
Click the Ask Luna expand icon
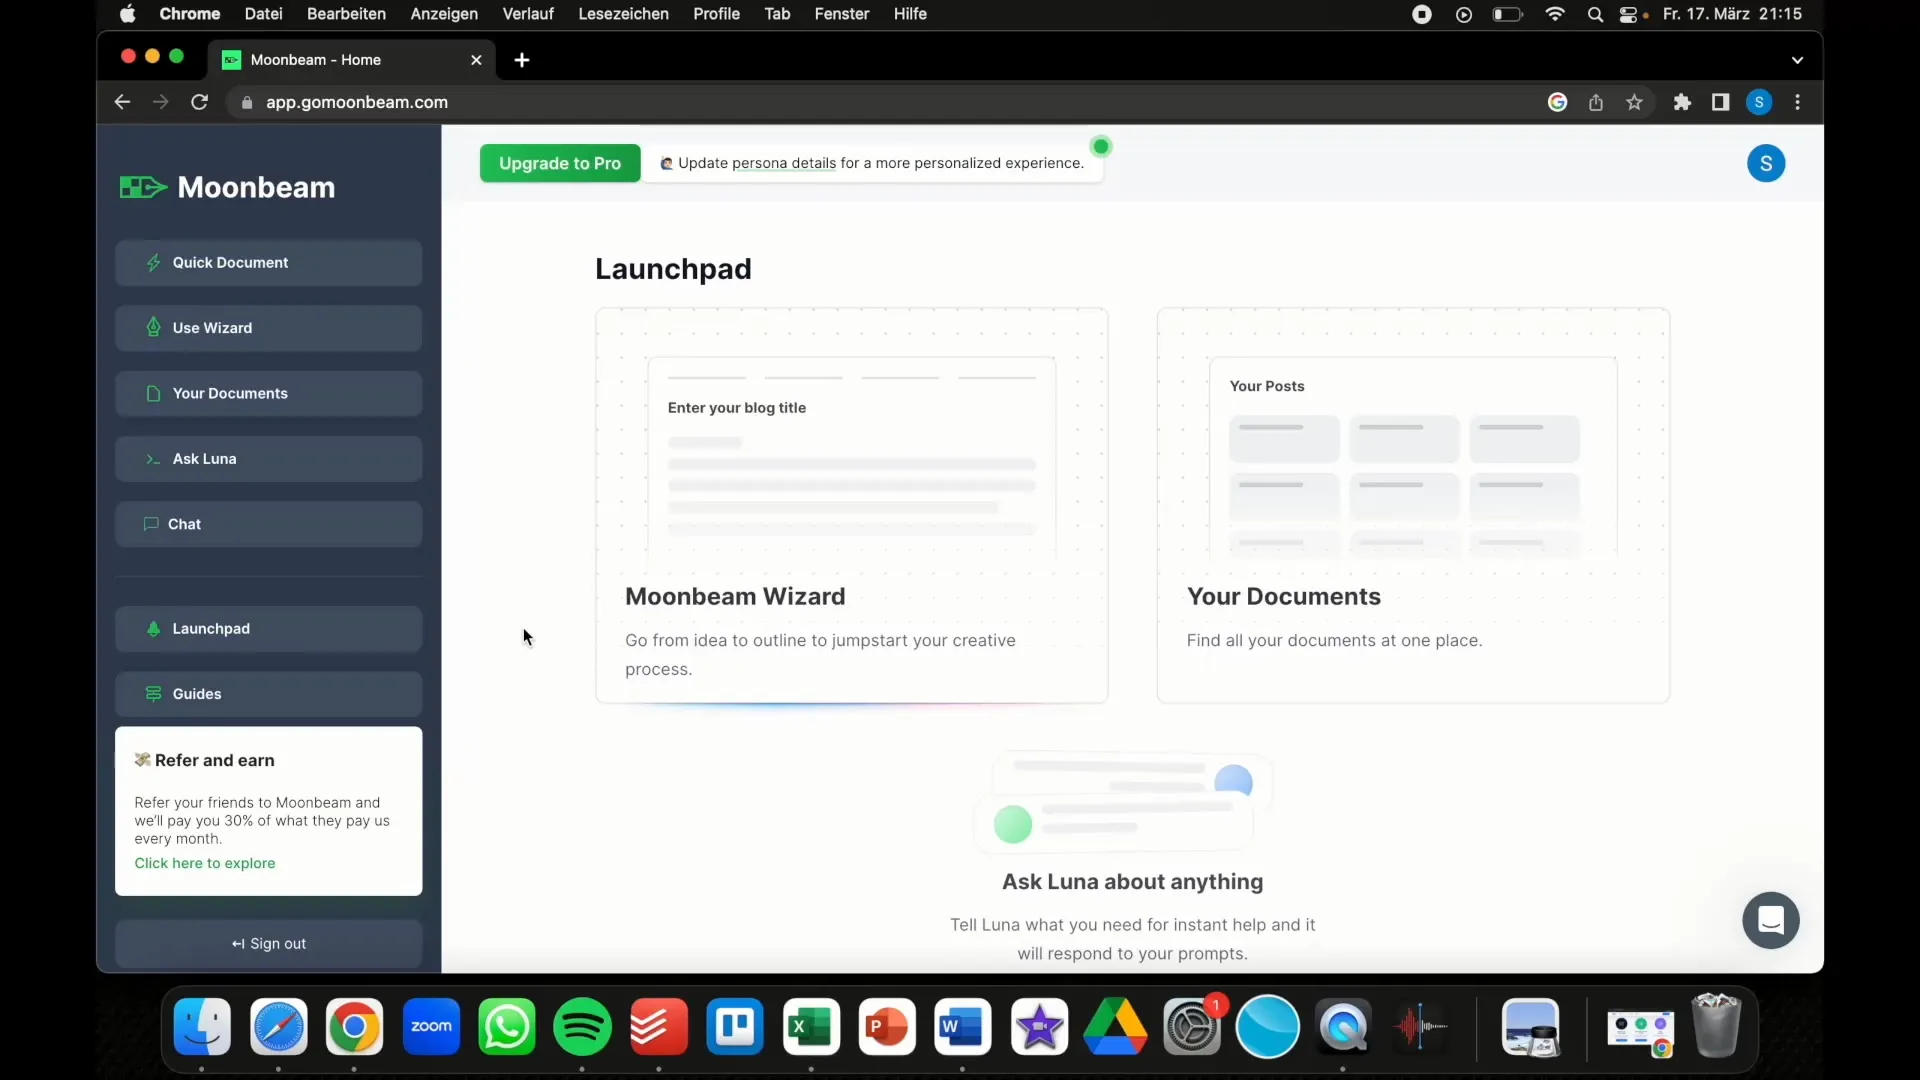click(x=152, y=458)
